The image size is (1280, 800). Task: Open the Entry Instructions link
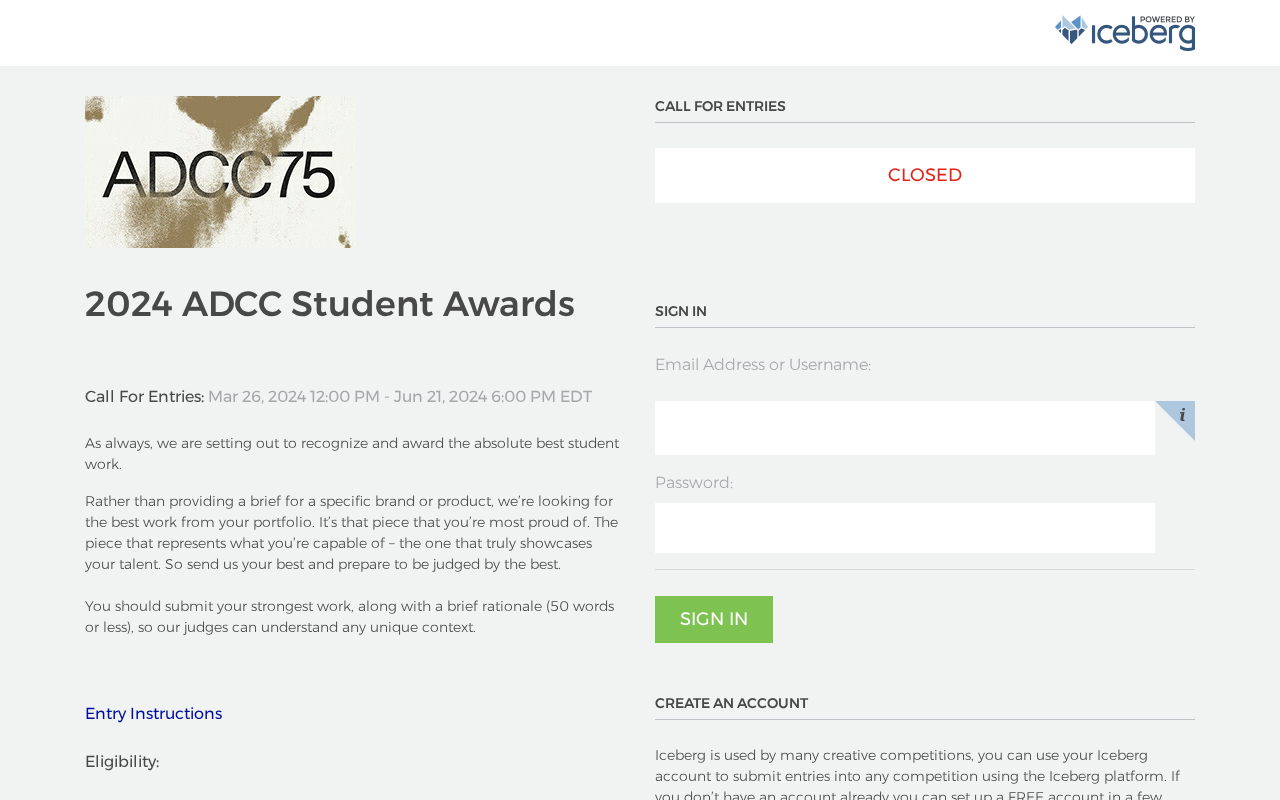click(x=154, y=714)
